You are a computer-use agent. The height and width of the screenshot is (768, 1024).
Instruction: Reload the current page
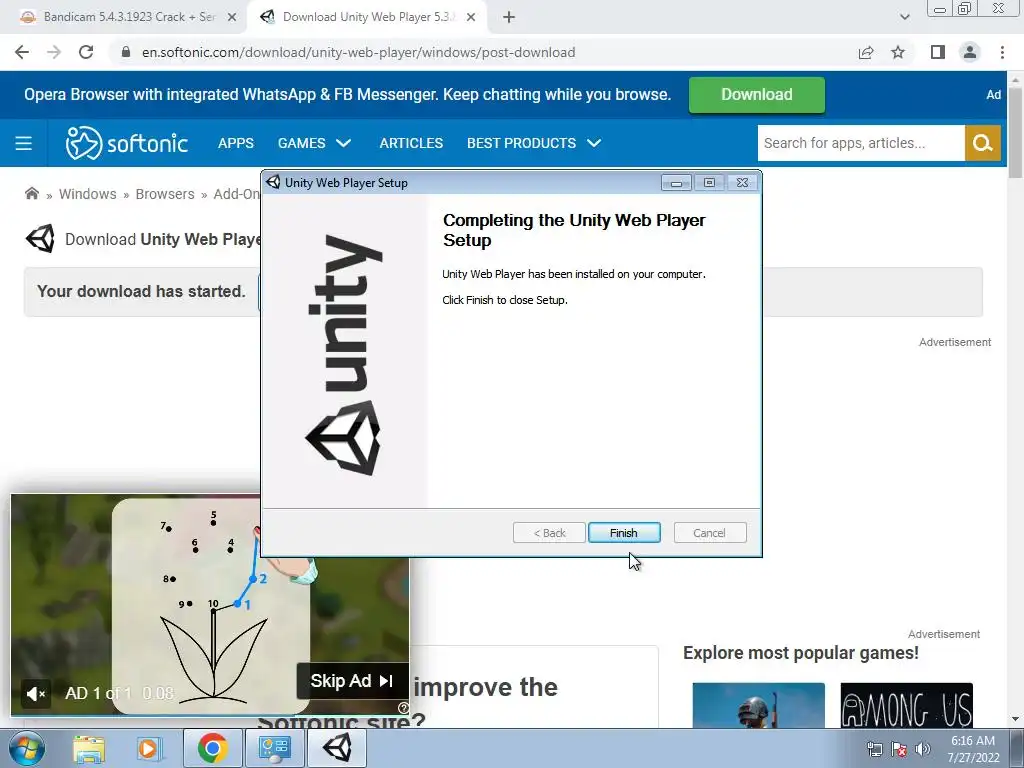[86, 52]
